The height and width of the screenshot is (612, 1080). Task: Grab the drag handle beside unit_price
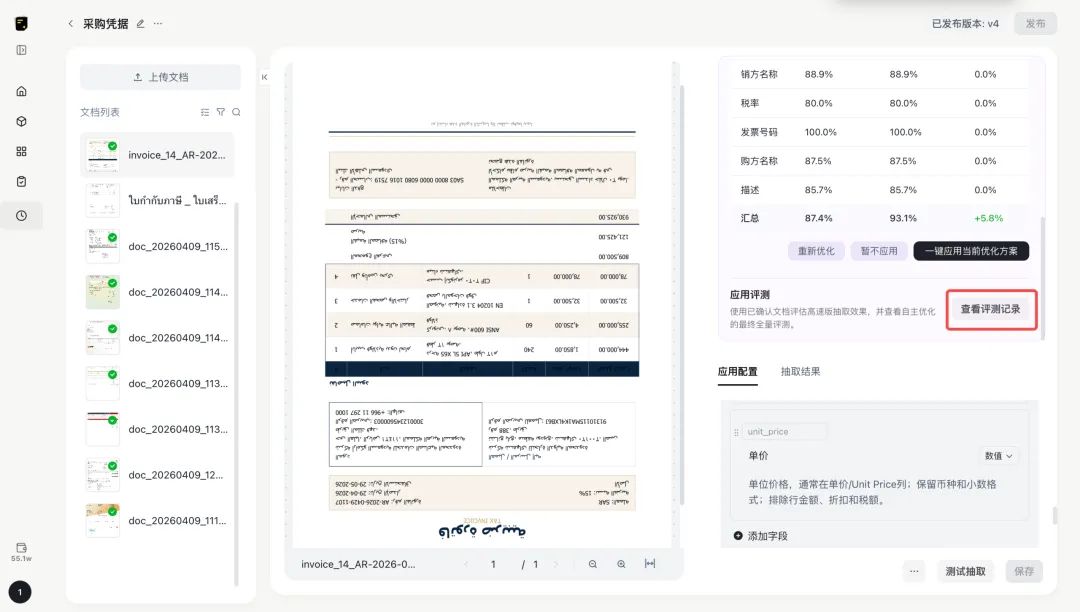click(x=736, y=432)
